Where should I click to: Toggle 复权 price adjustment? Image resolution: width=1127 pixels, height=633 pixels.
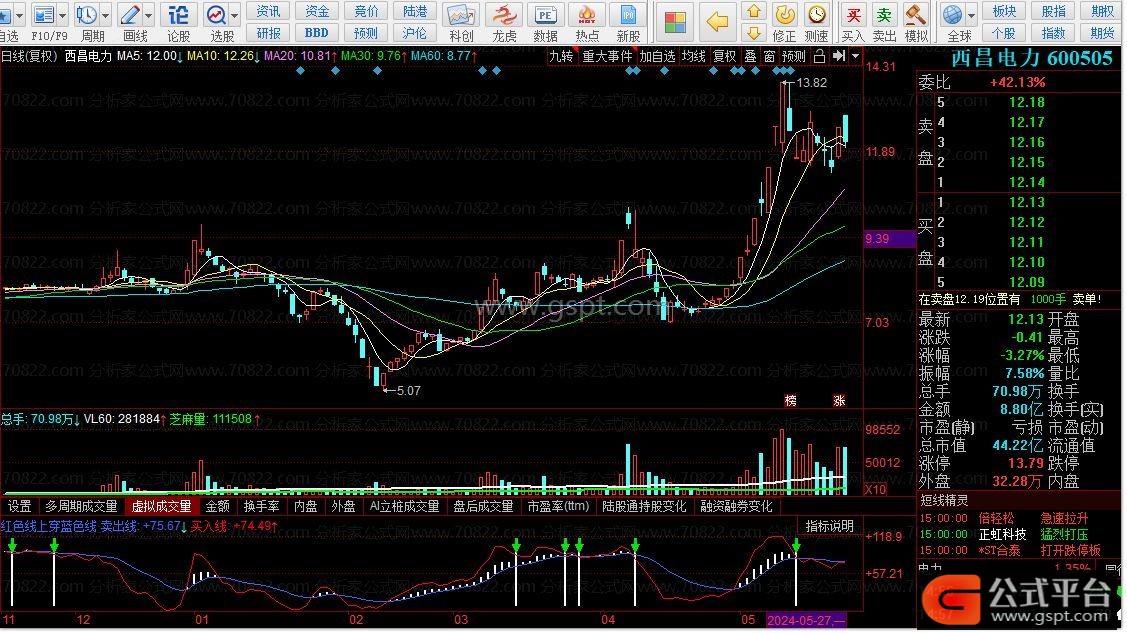pyautogui.click(x=724, y=56)
